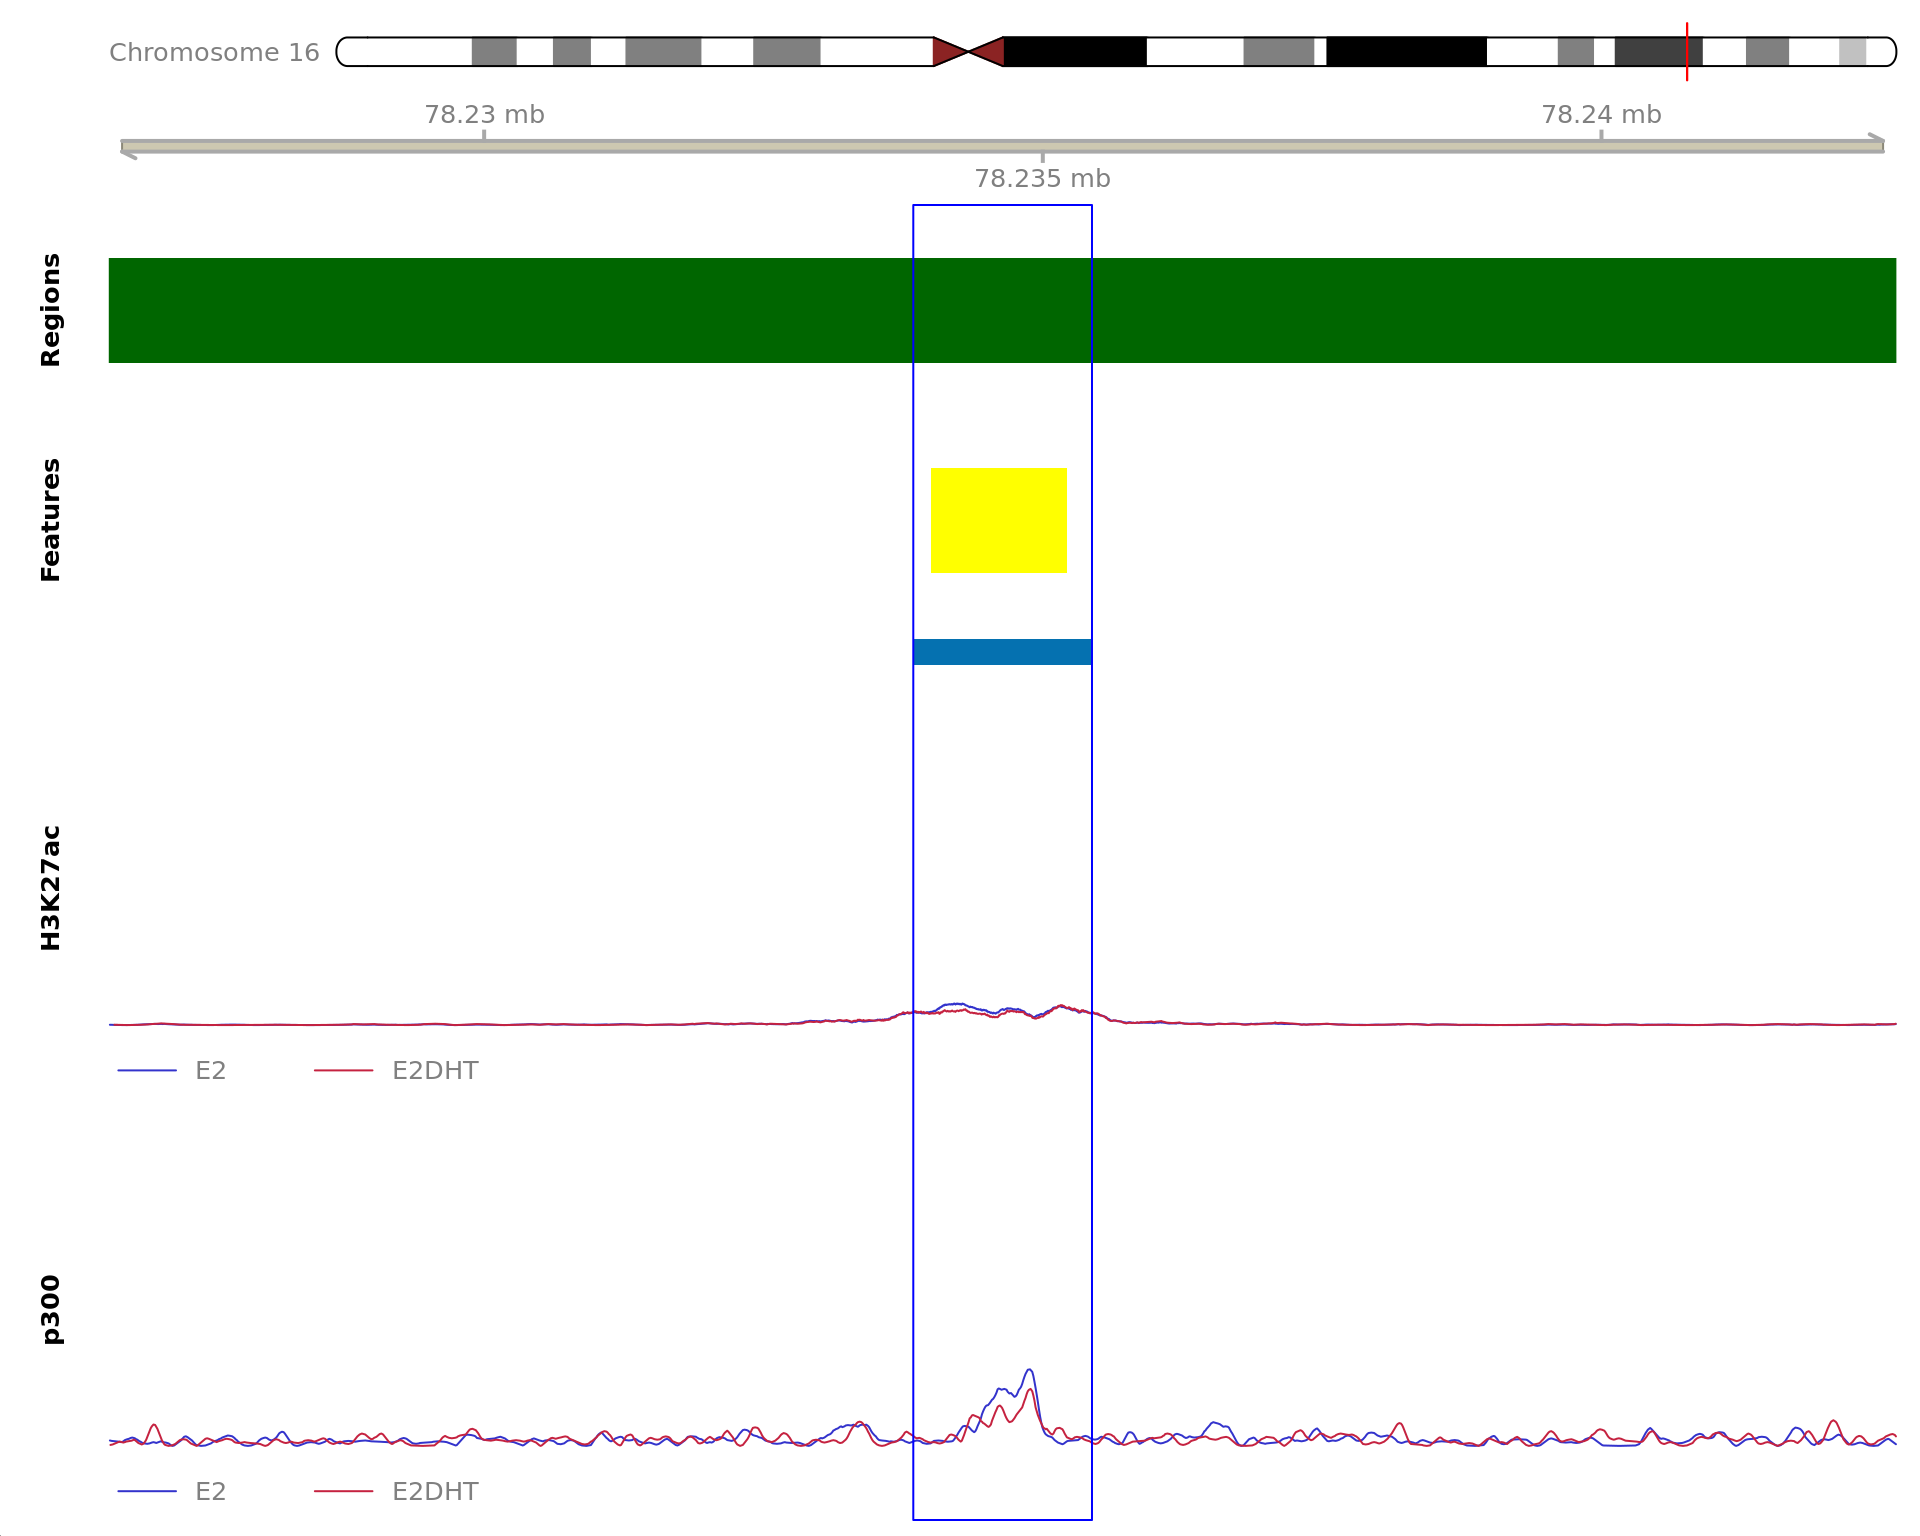Click the E2 legend entry under p300
This screenshot has height=1536, width=1920.
point(172,1492)
